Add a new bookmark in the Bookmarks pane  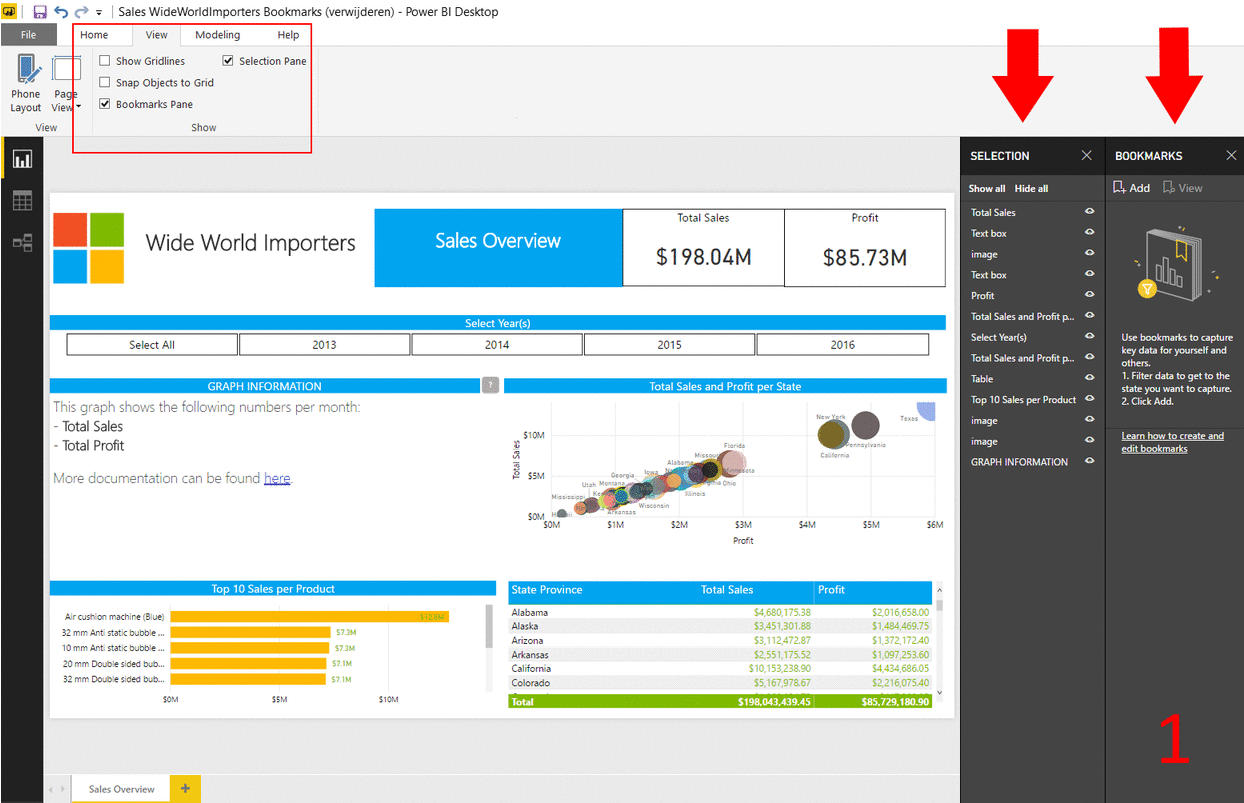1131,187
